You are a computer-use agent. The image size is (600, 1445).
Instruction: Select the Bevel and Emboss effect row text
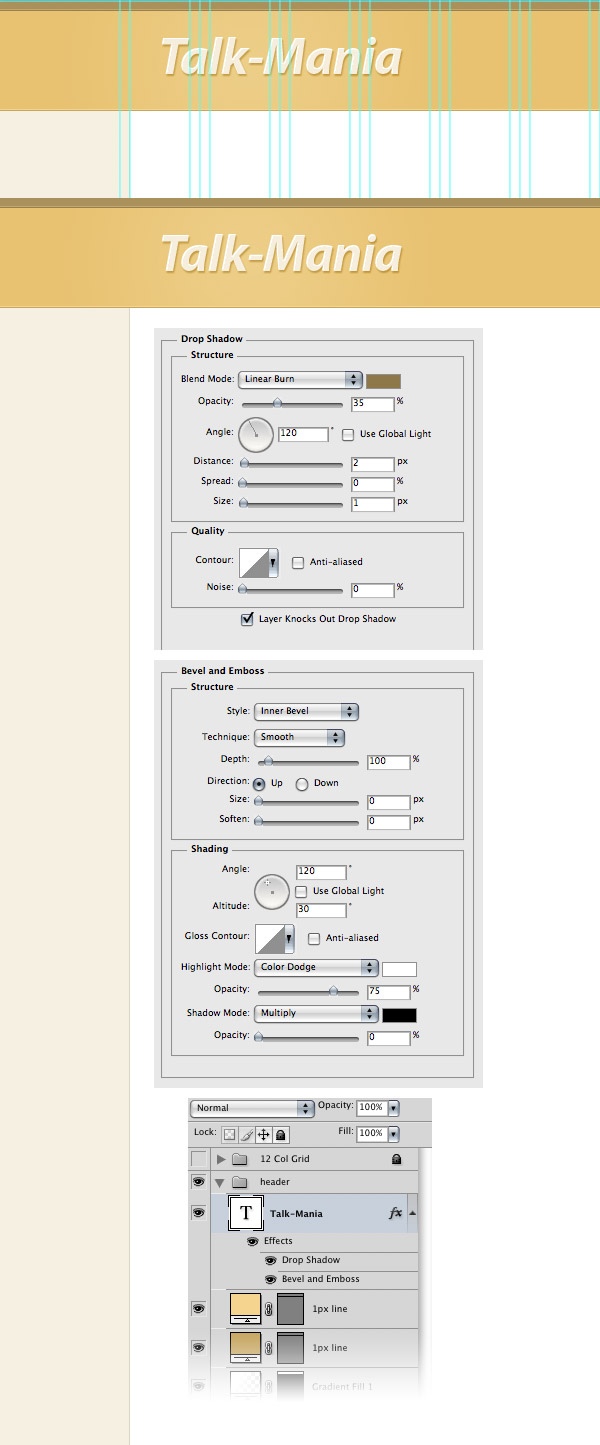(321, 1279)
